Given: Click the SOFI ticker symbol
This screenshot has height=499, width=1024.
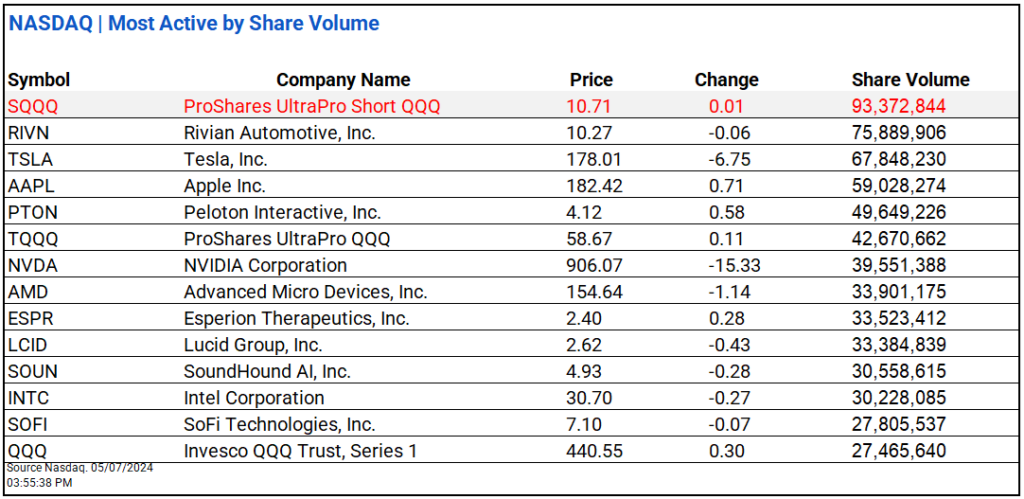Looking at the screenshot, I should [26, 425].
